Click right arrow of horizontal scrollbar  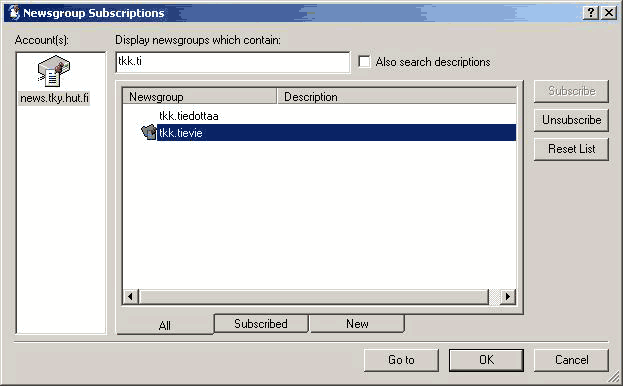(x=508, y=297)
